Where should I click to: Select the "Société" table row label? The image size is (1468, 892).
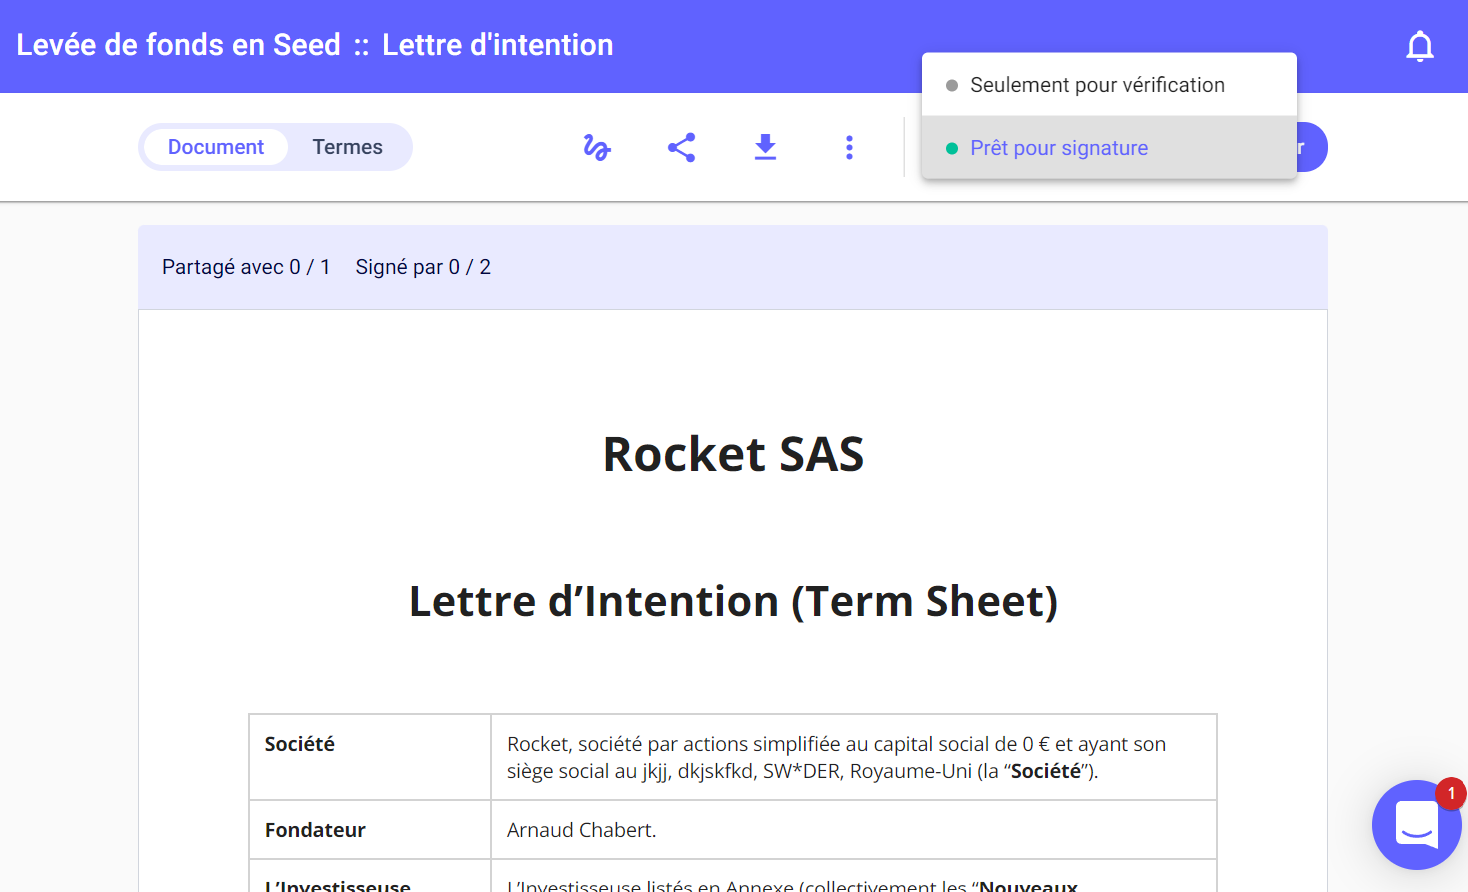coord(300,744)
